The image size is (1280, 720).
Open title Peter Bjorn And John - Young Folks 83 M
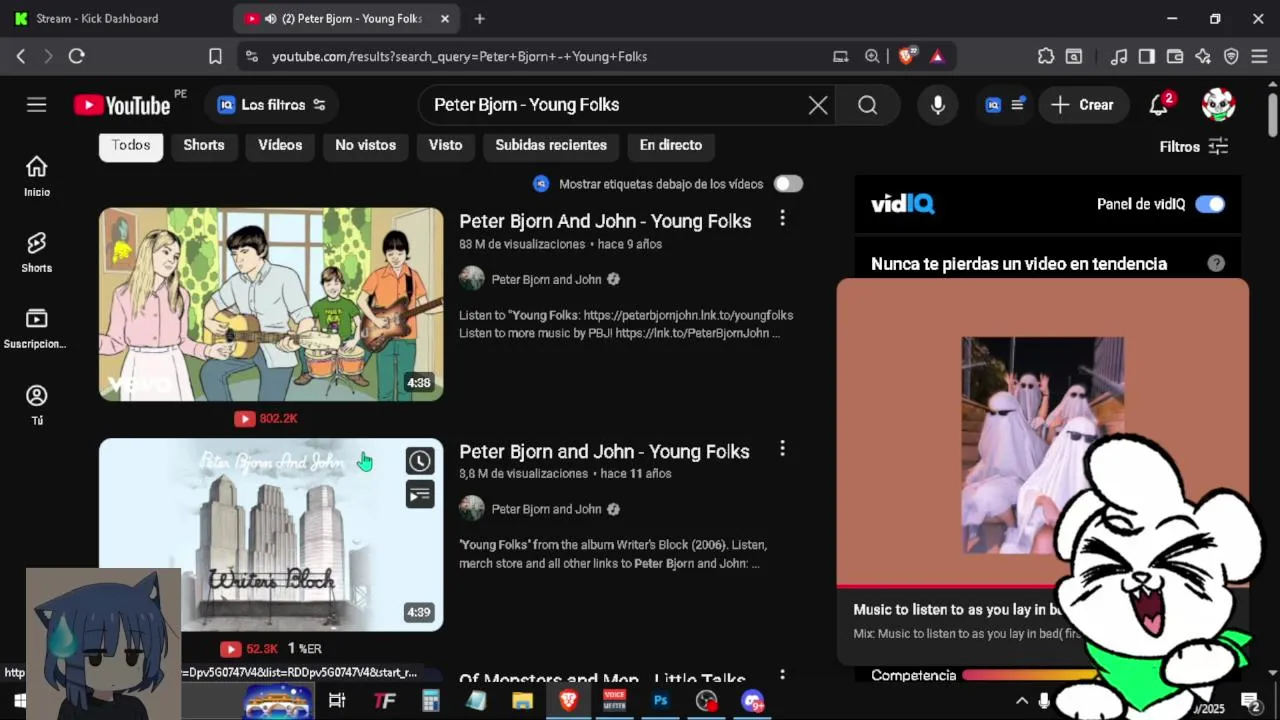(605, 221)
